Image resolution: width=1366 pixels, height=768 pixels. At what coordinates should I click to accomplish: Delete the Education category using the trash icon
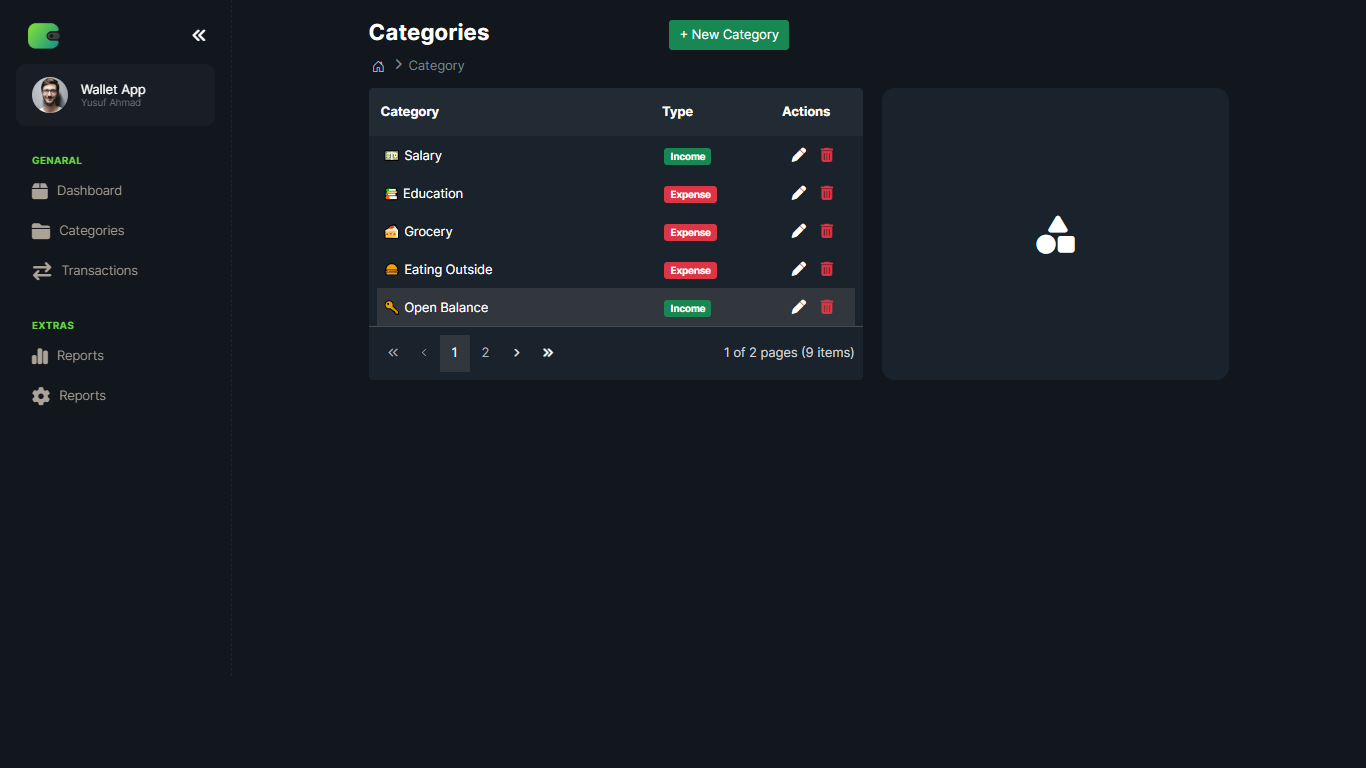[x=826, y=193]
